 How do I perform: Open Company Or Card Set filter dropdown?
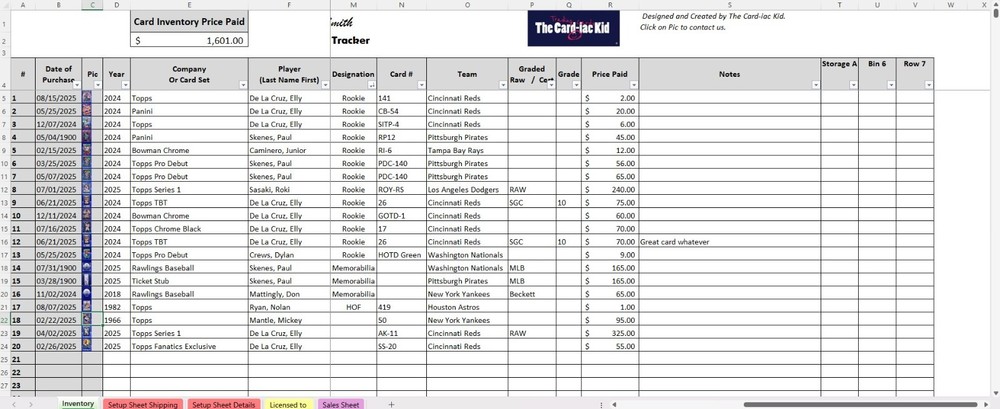point(243,85)
